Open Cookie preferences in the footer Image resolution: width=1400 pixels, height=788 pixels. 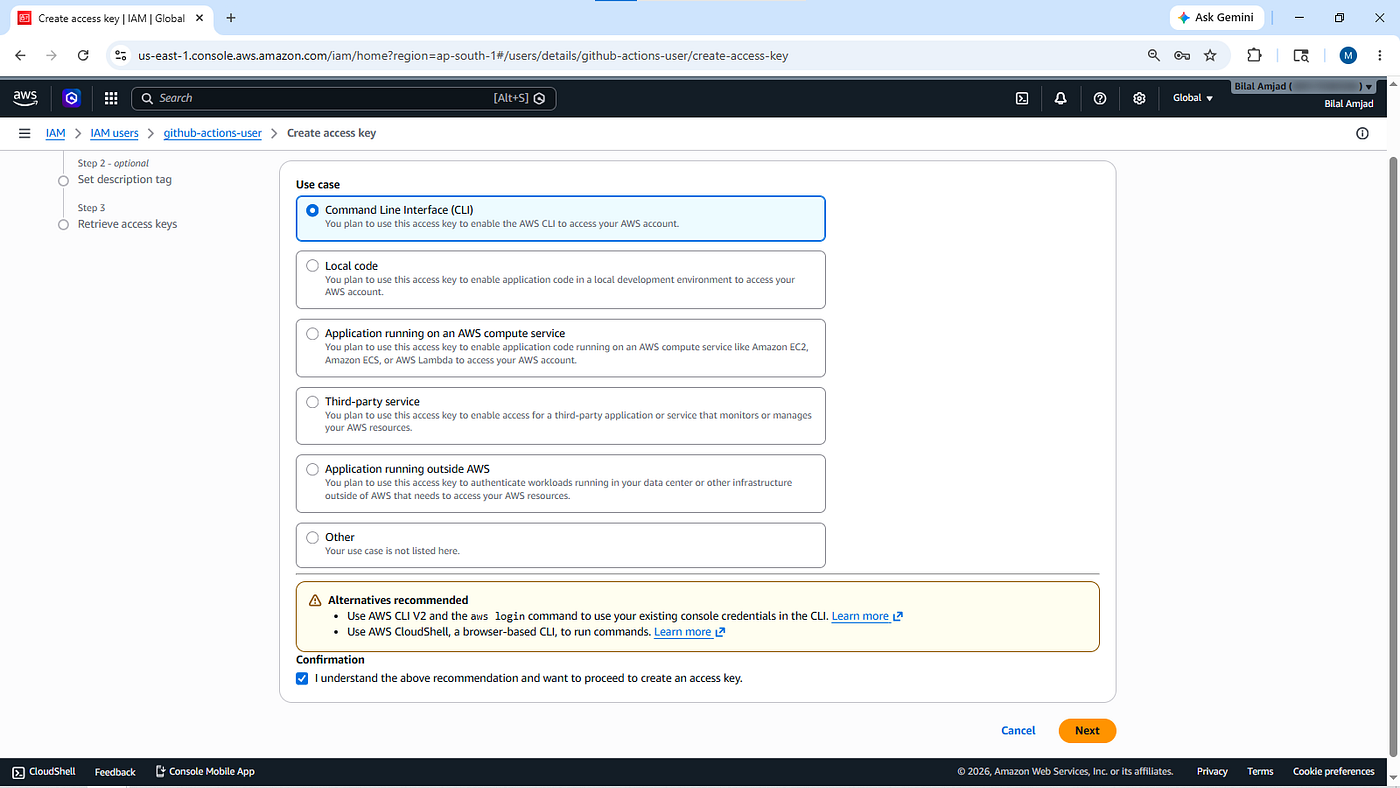tap(1333, 772)
